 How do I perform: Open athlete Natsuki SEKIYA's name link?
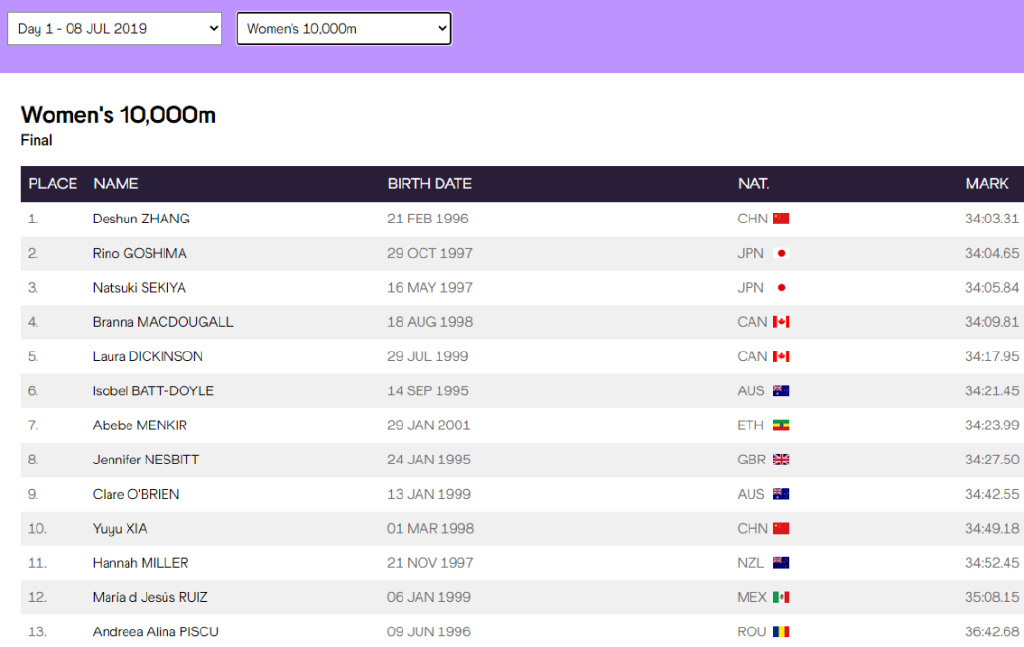(139, 288)
